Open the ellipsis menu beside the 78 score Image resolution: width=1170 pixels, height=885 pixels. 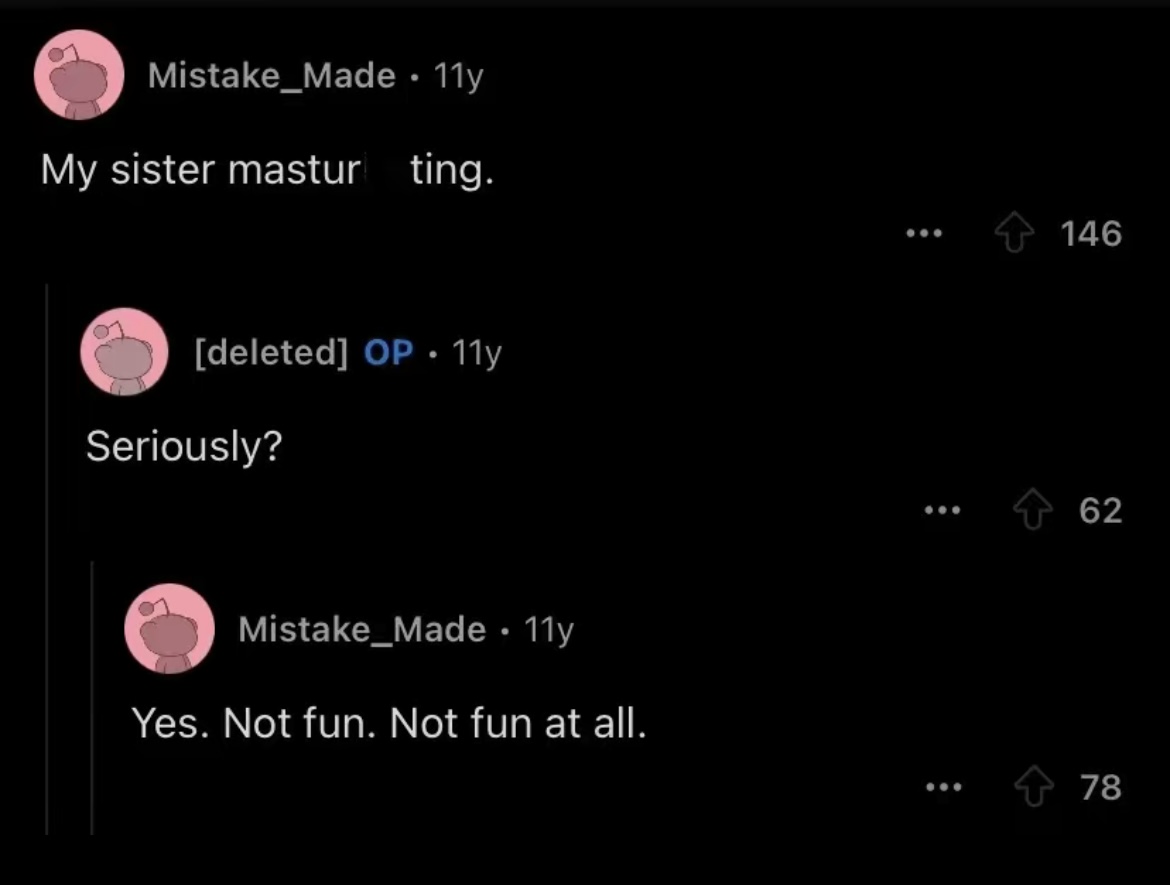942,788
